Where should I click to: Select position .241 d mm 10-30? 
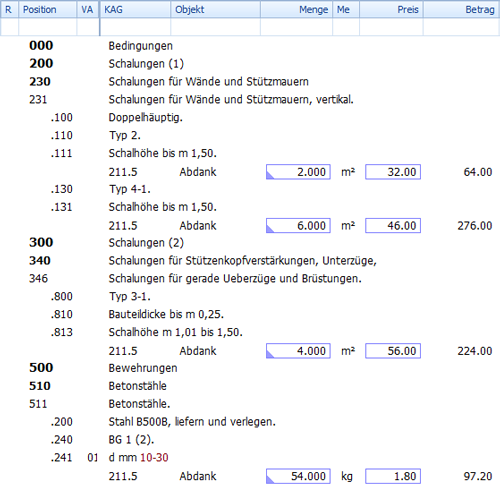pyautogui.click(x=250, y=457)
